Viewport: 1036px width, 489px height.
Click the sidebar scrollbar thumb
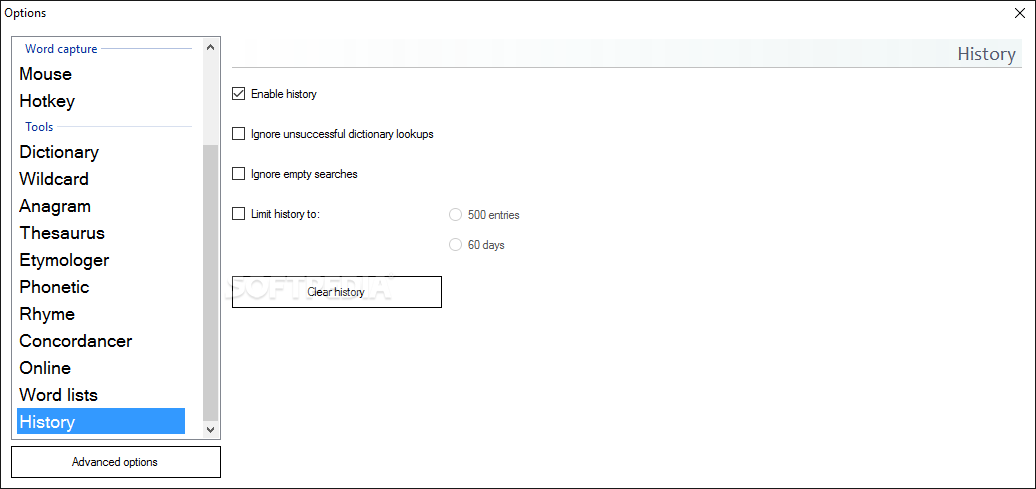coord(210,283)
